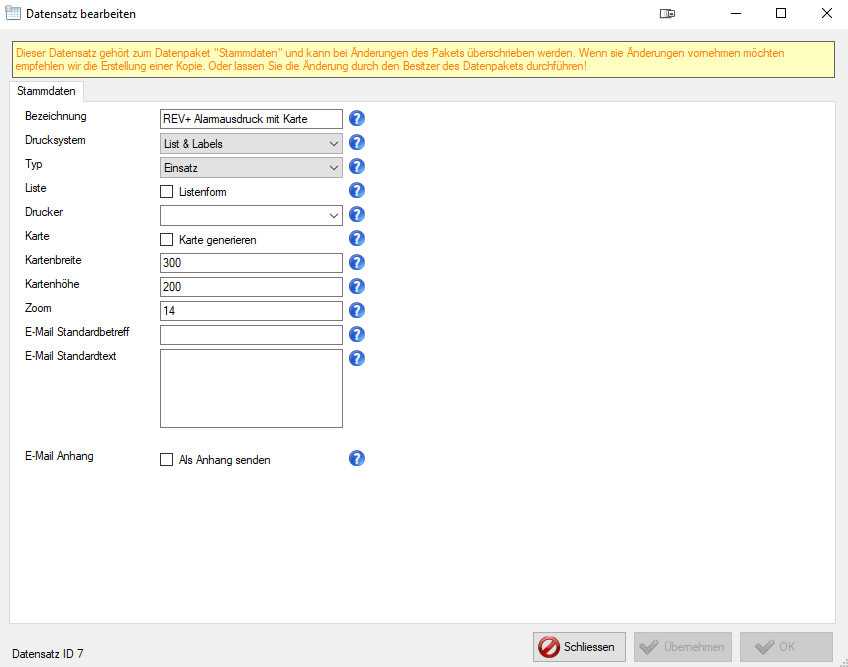
Task: Toggle Als Anhang senden checkbox
Action: [x=167, y=460]
